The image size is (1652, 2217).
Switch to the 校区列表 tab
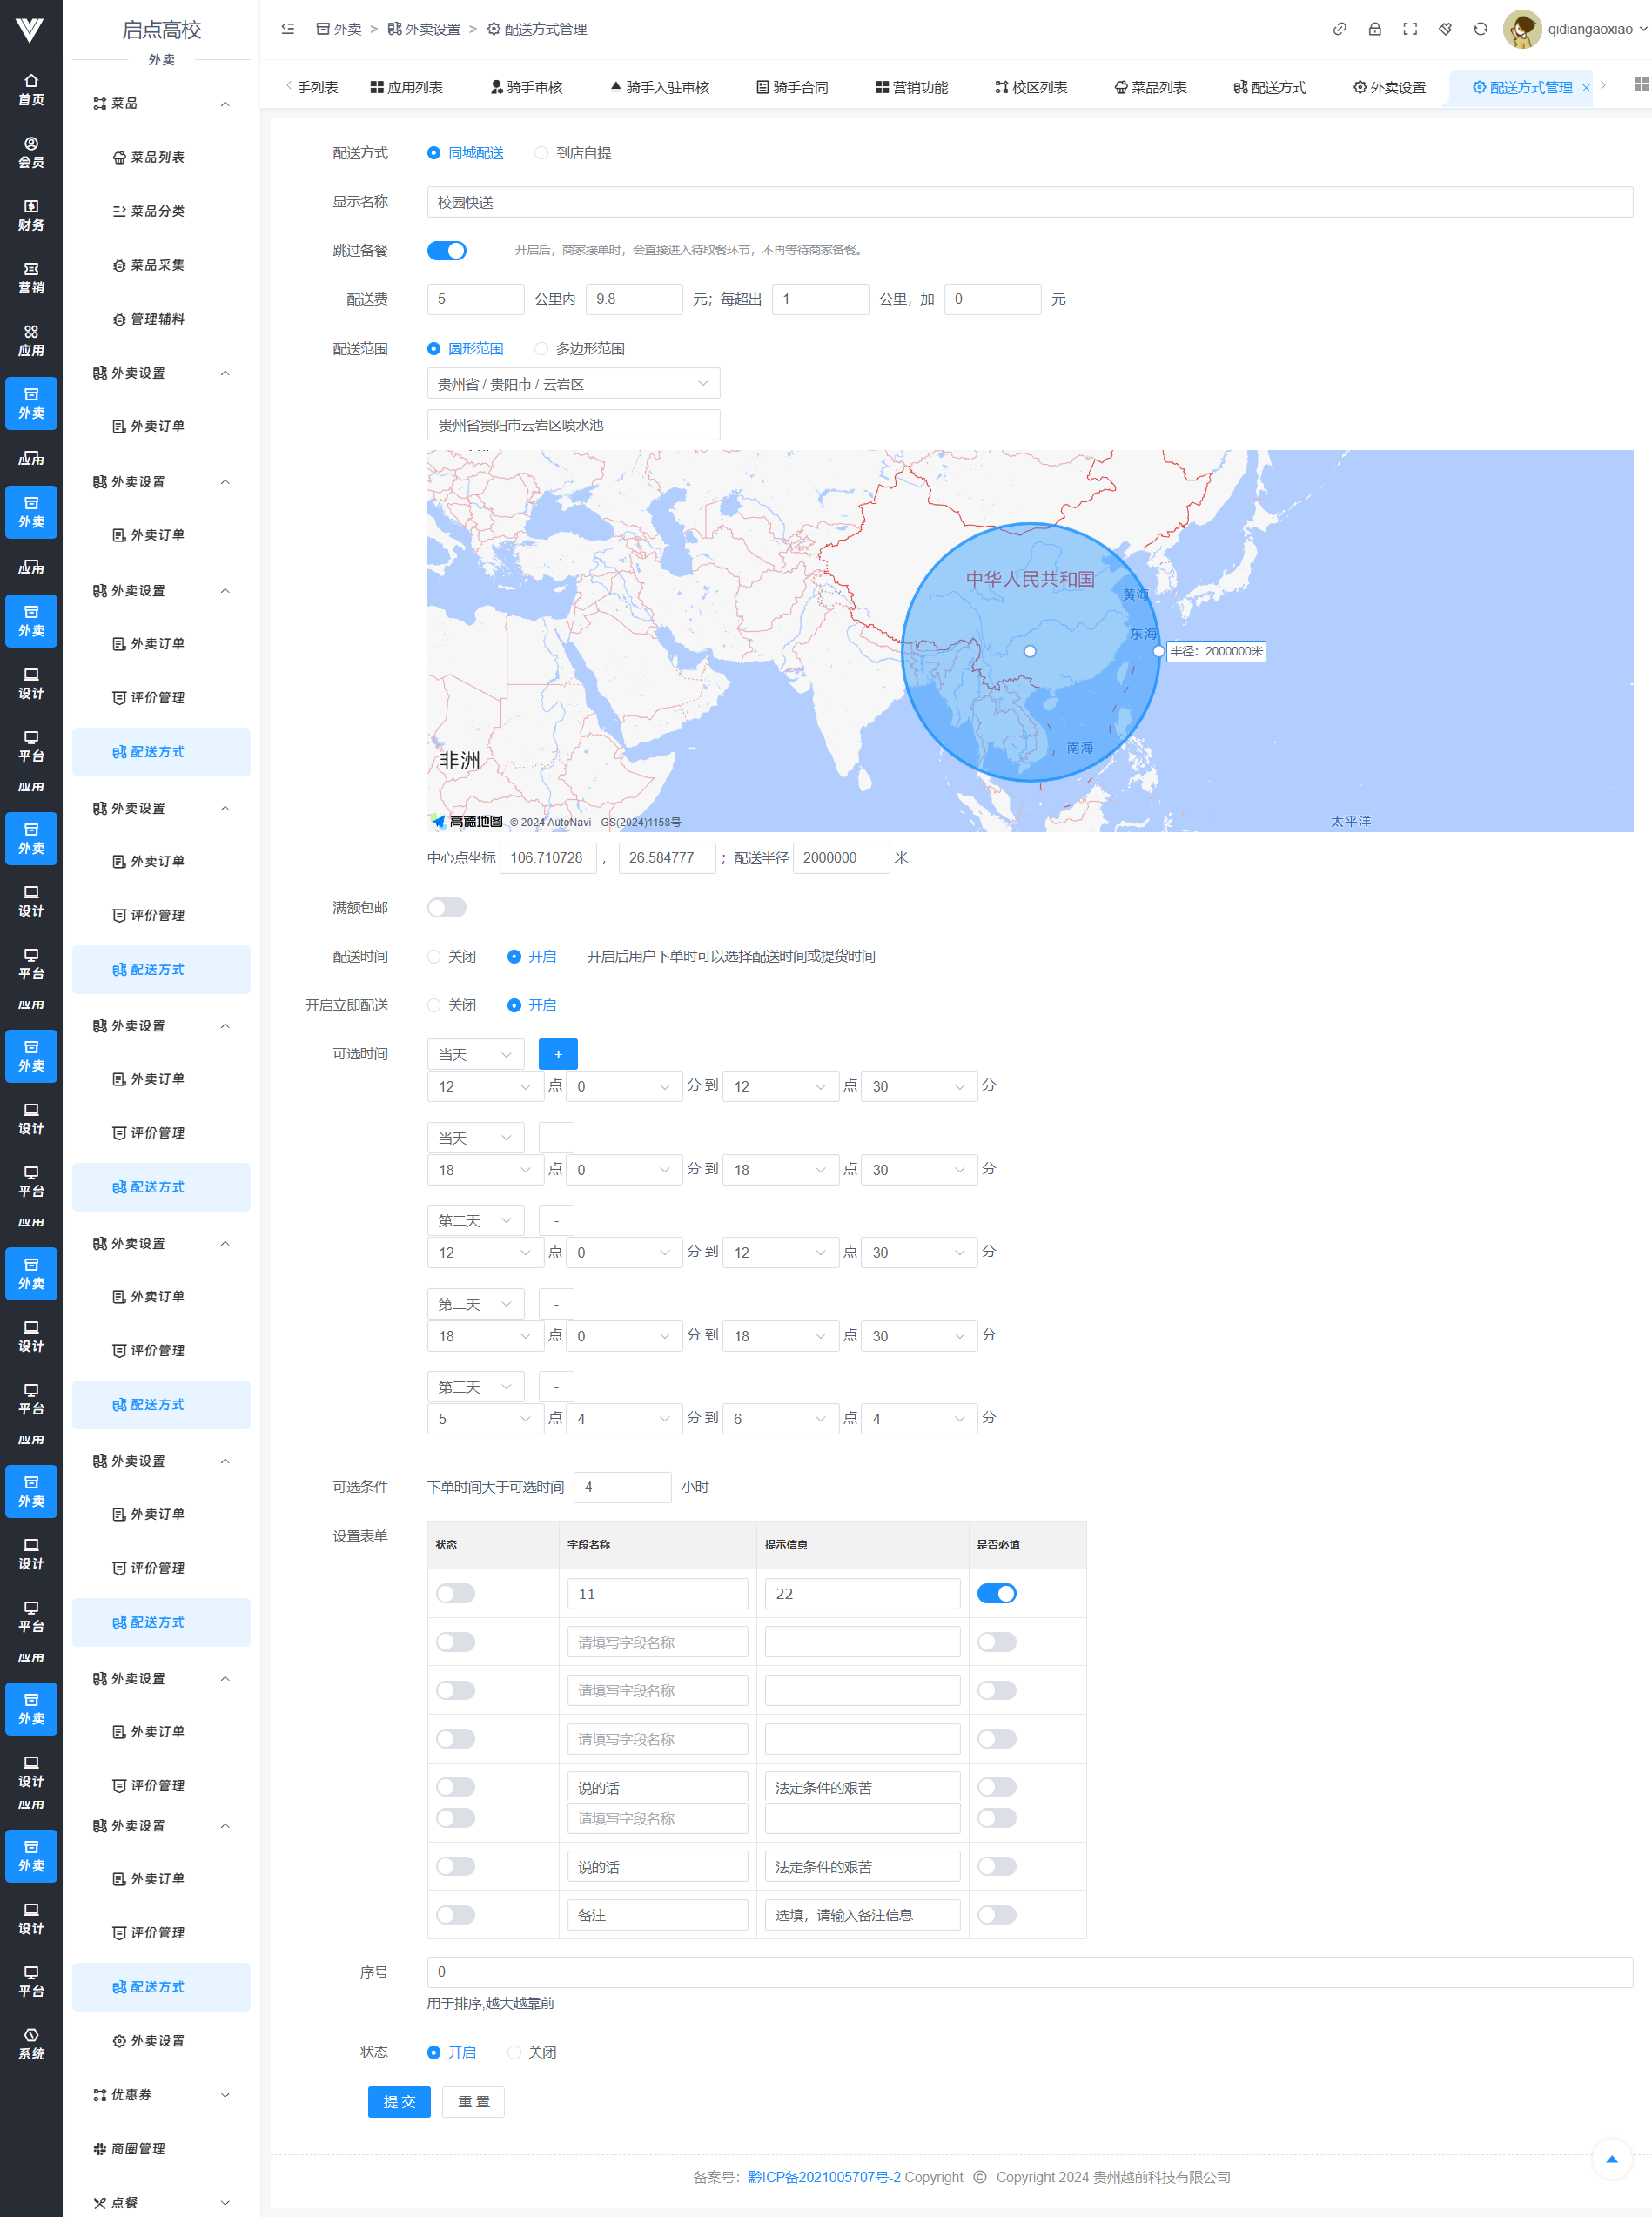(x=1031, y=87)
